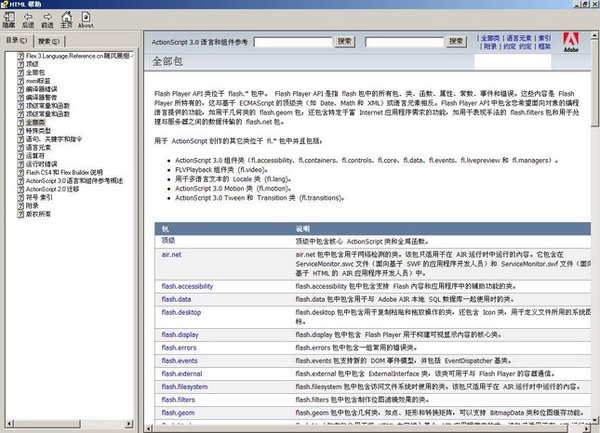Click the ActionScript 3.0 Tween 和 Transition 类 bullet
This screenshot has width=600, height=433.
(x=260, y=198)
